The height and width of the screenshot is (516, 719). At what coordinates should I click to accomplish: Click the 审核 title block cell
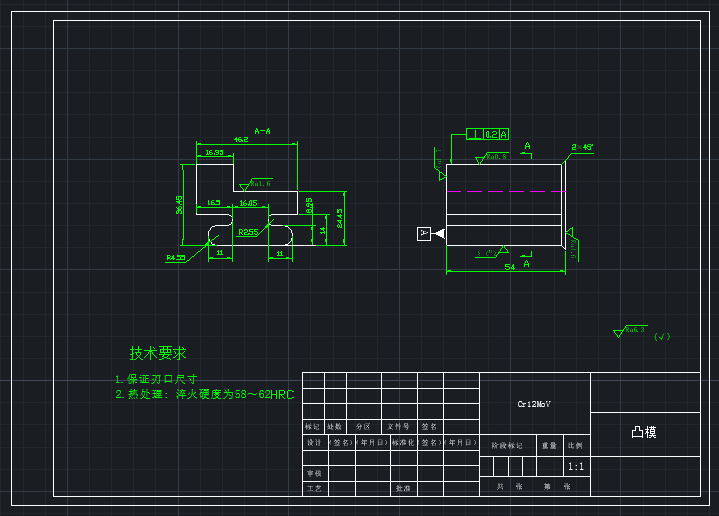pyautogui.click(x=314, y=473)
